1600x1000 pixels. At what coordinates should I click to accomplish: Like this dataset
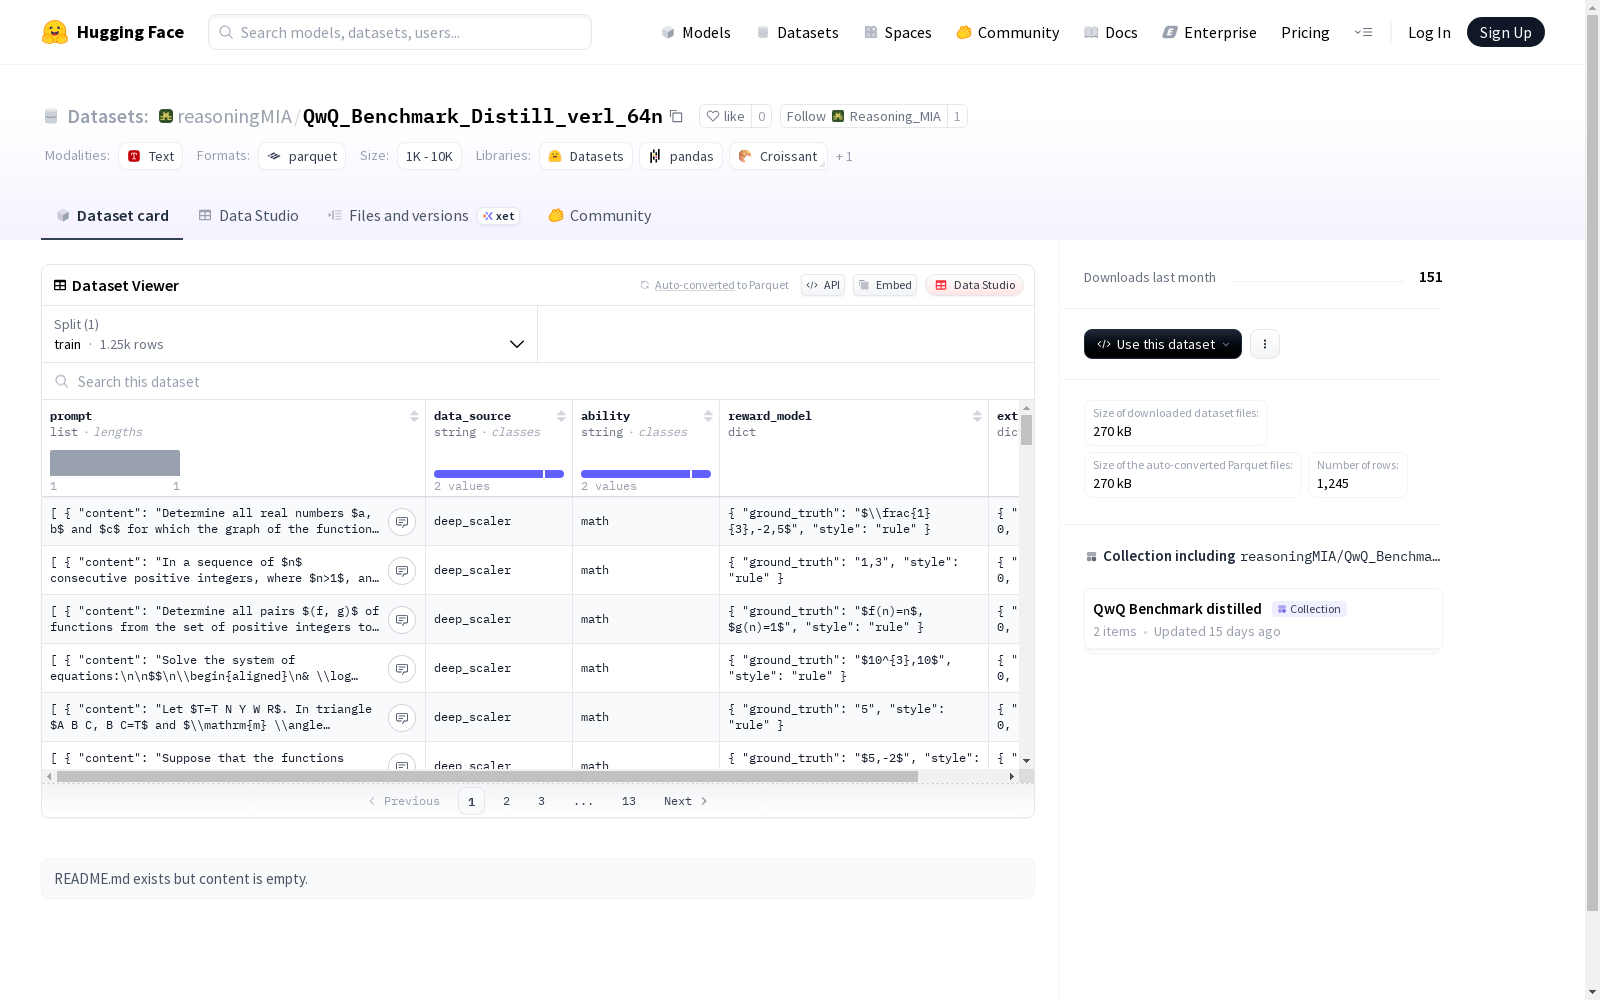click(725, 116)
